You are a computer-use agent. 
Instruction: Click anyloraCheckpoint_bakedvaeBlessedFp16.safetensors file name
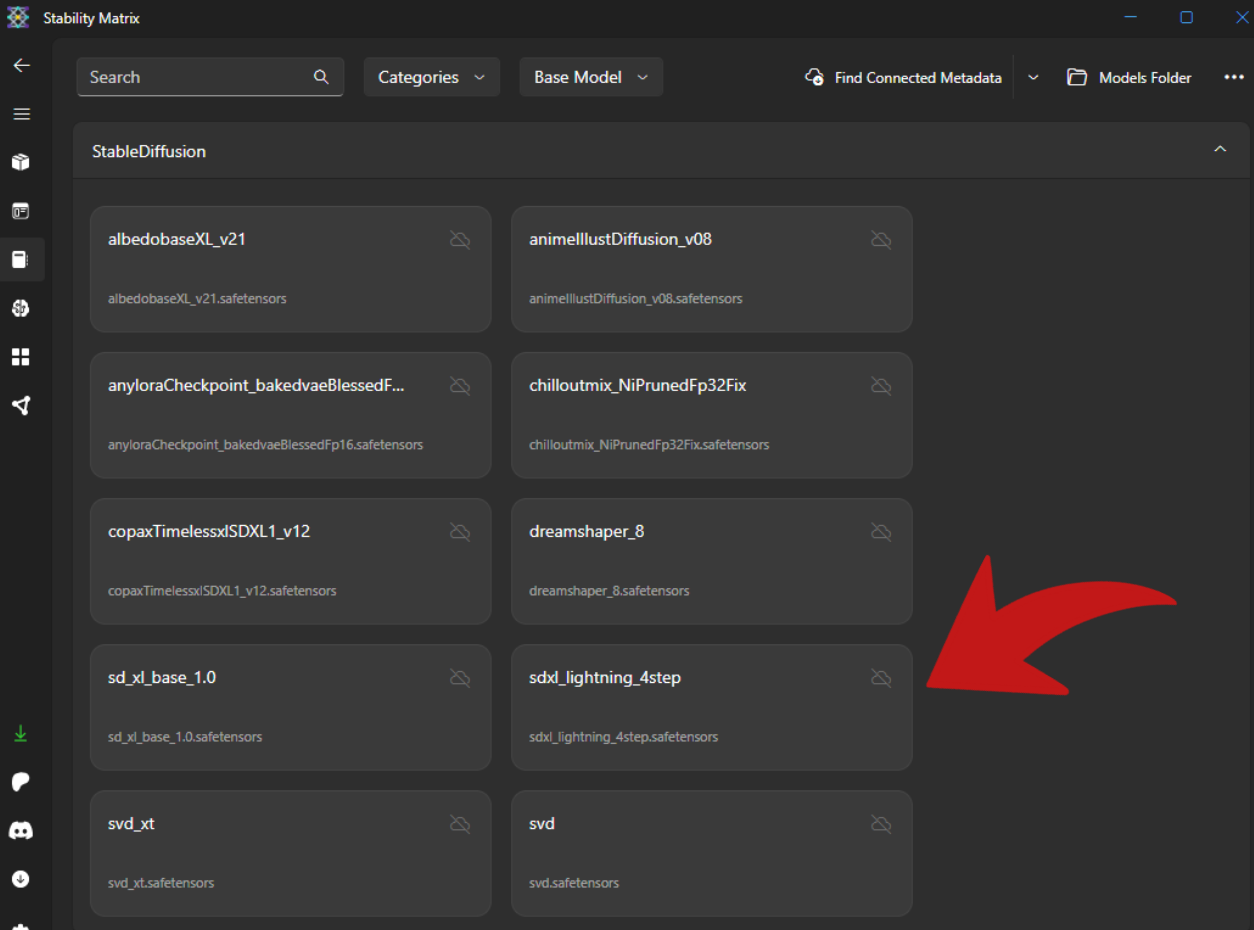265,444
